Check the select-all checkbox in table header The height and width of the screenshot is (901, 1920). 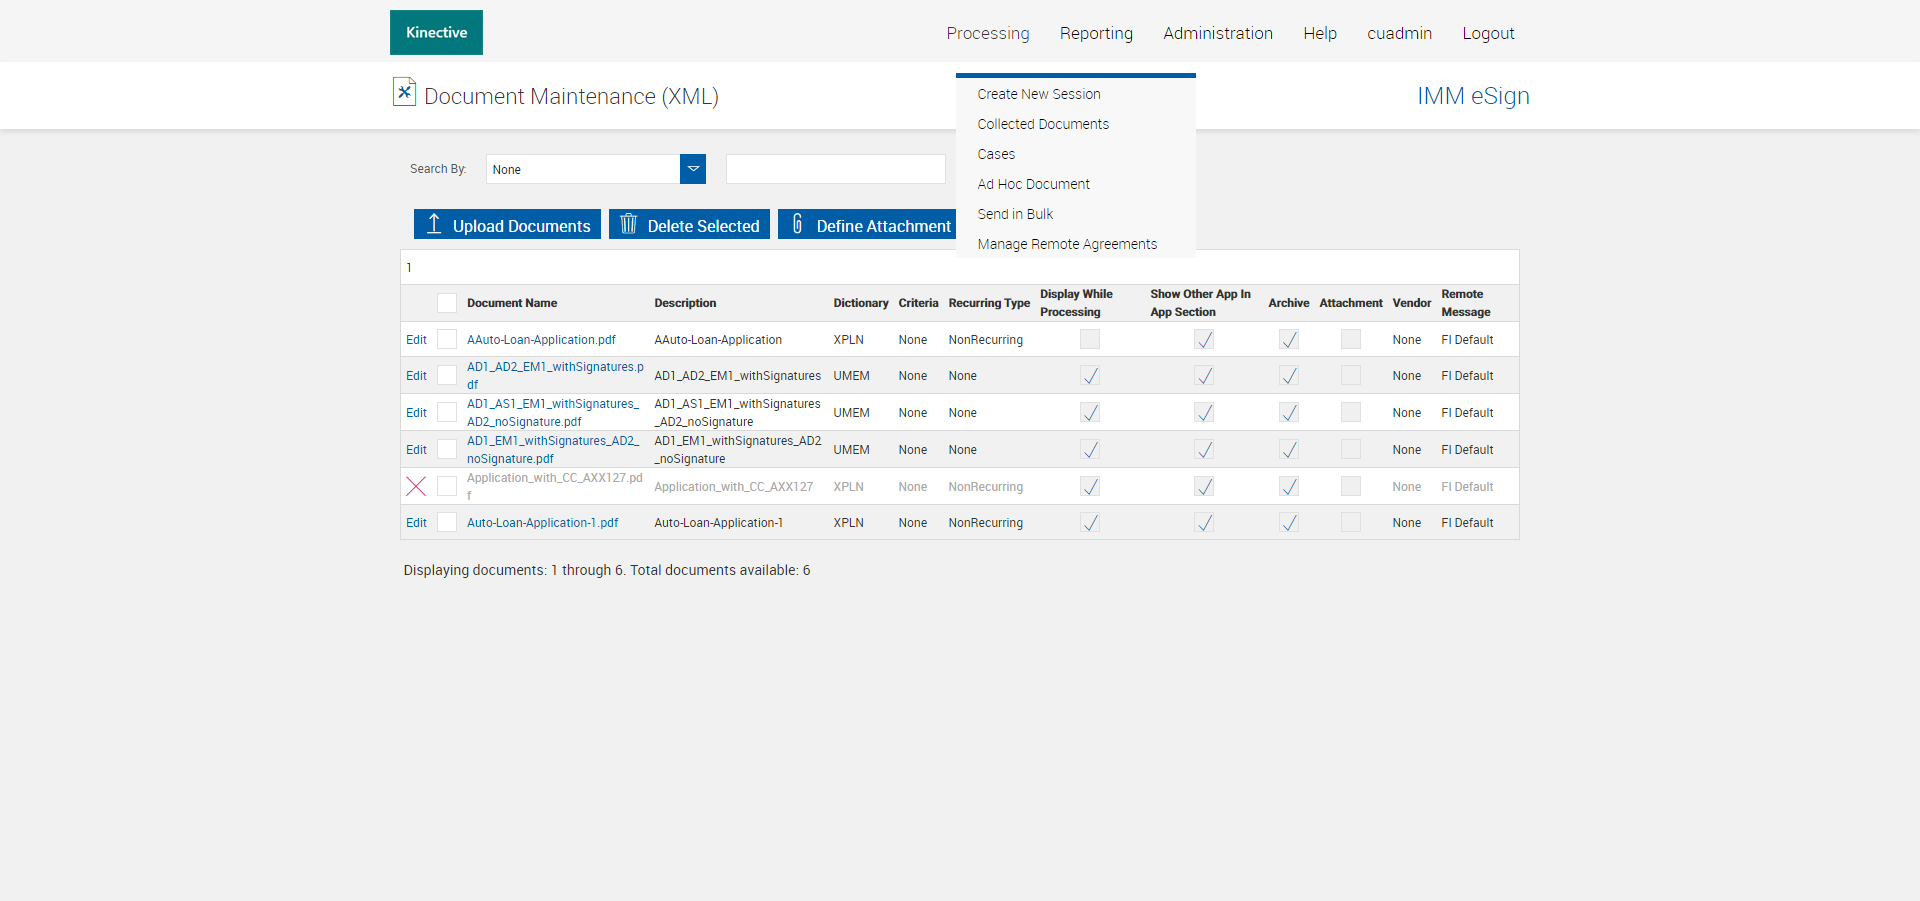point(447,303)
